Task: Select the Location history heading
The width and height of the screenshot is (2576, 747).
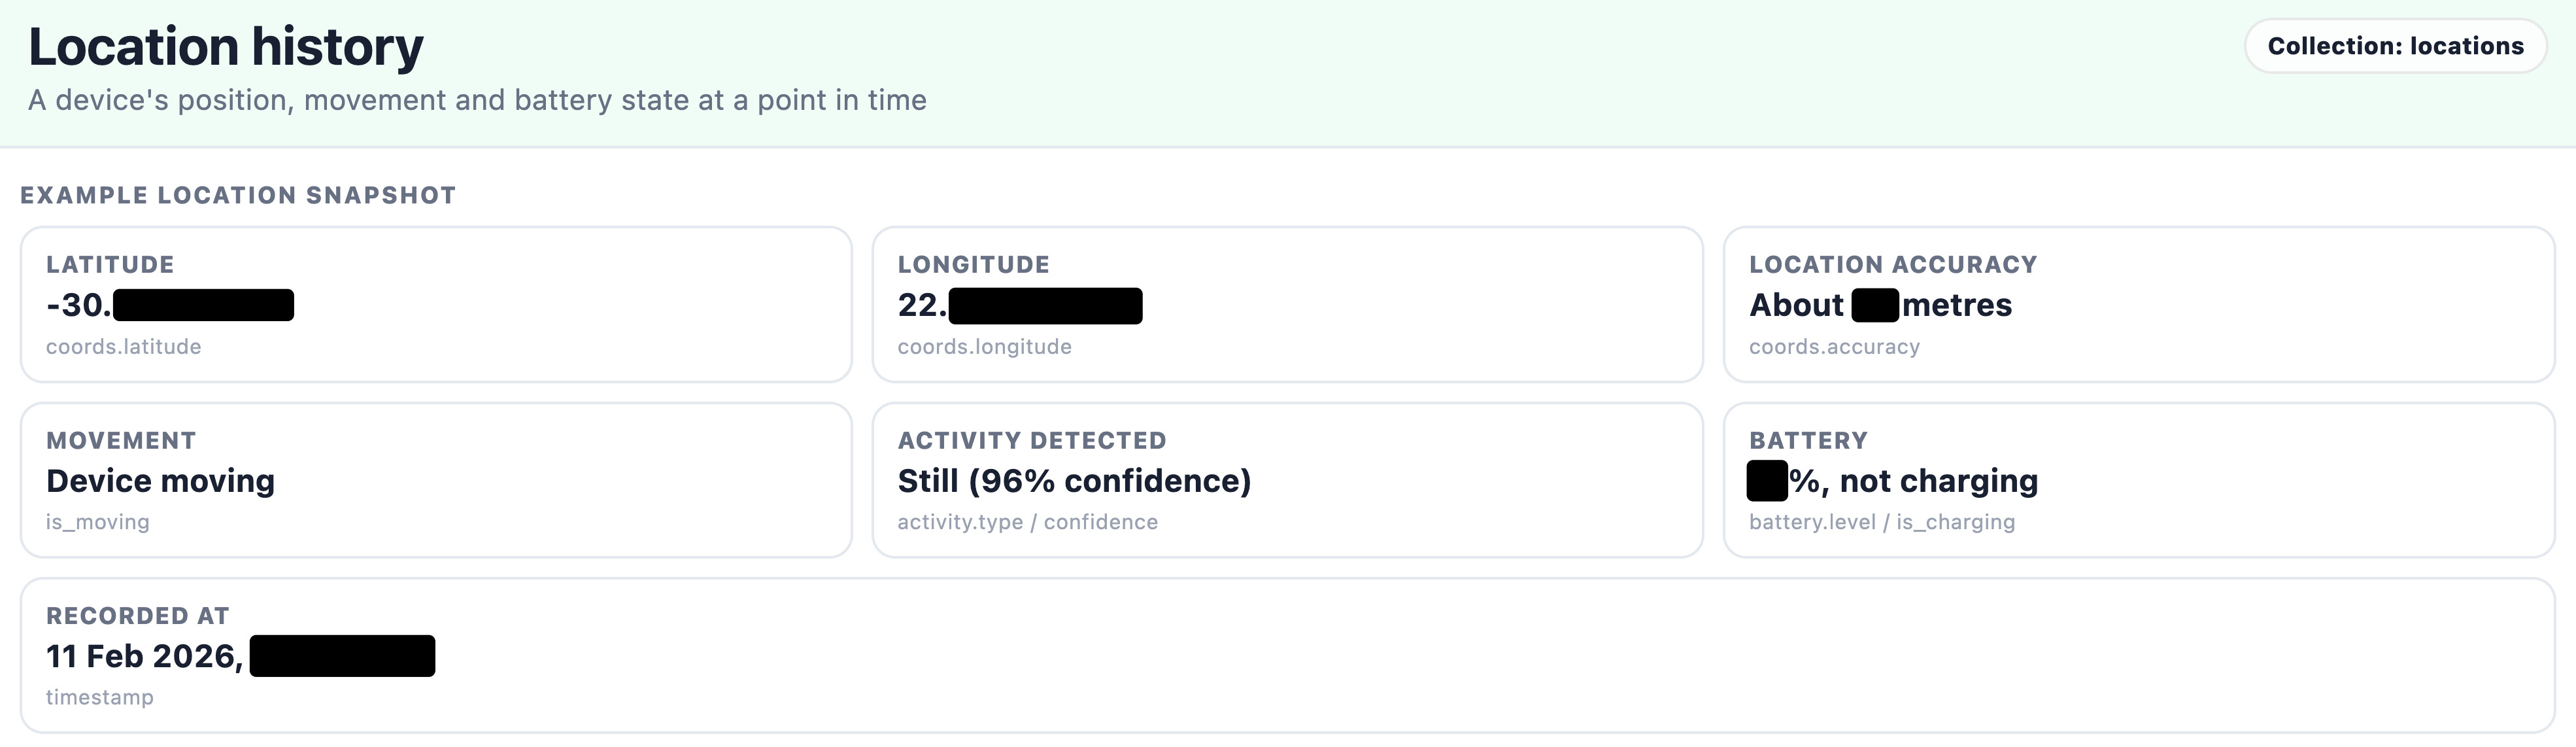Action: (226, 47)
